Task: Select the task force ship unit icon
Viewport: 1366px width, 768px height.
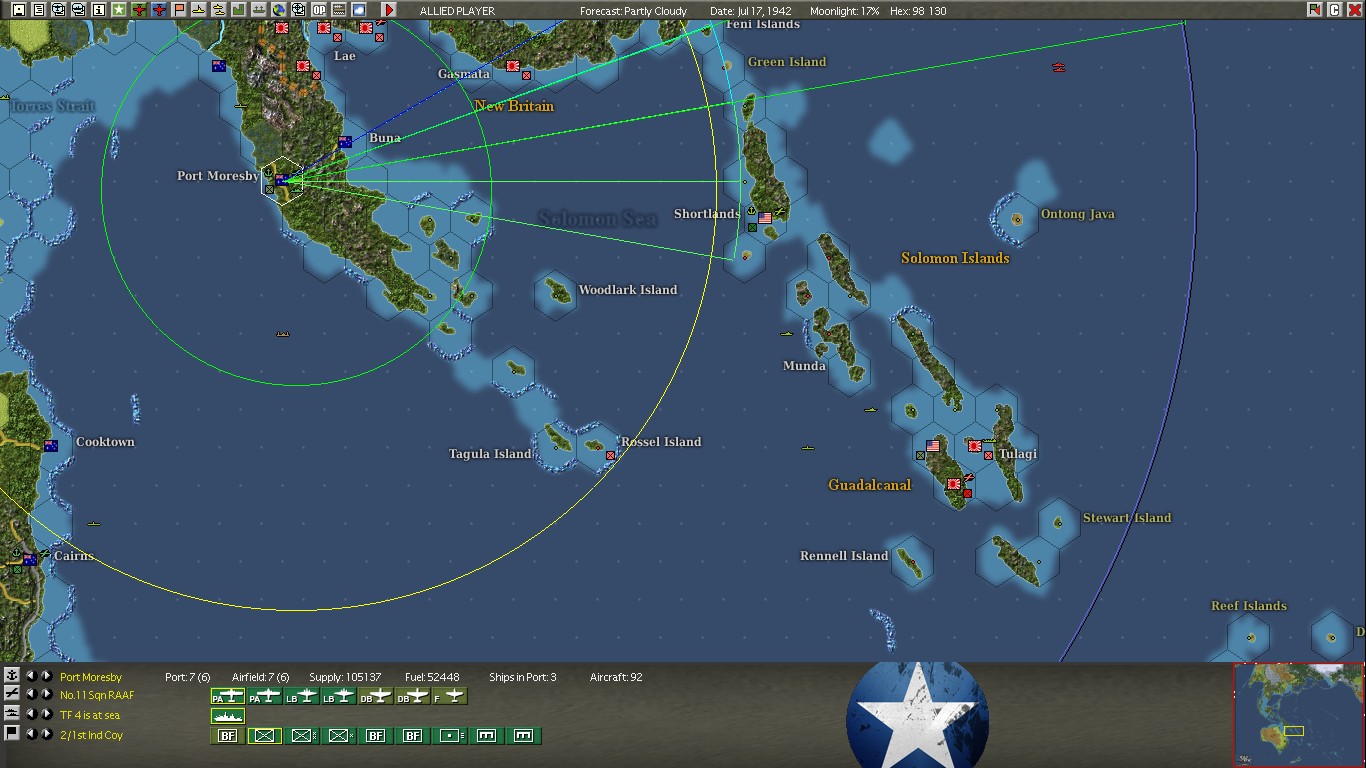Action: [228, 716]
